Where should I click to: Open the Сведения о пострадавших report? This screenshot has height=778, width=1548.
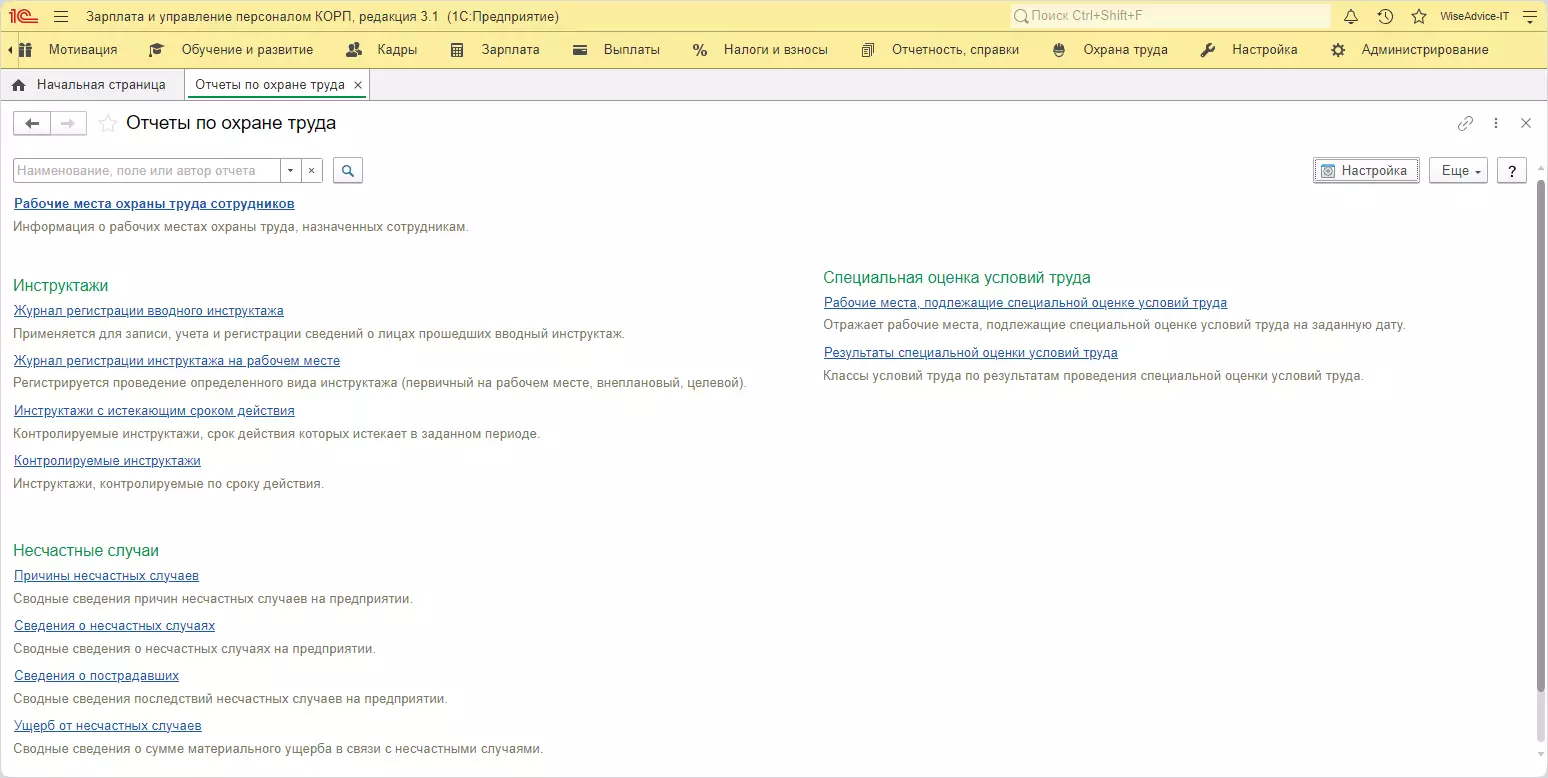pyautogui.click(x=96, y=675)
